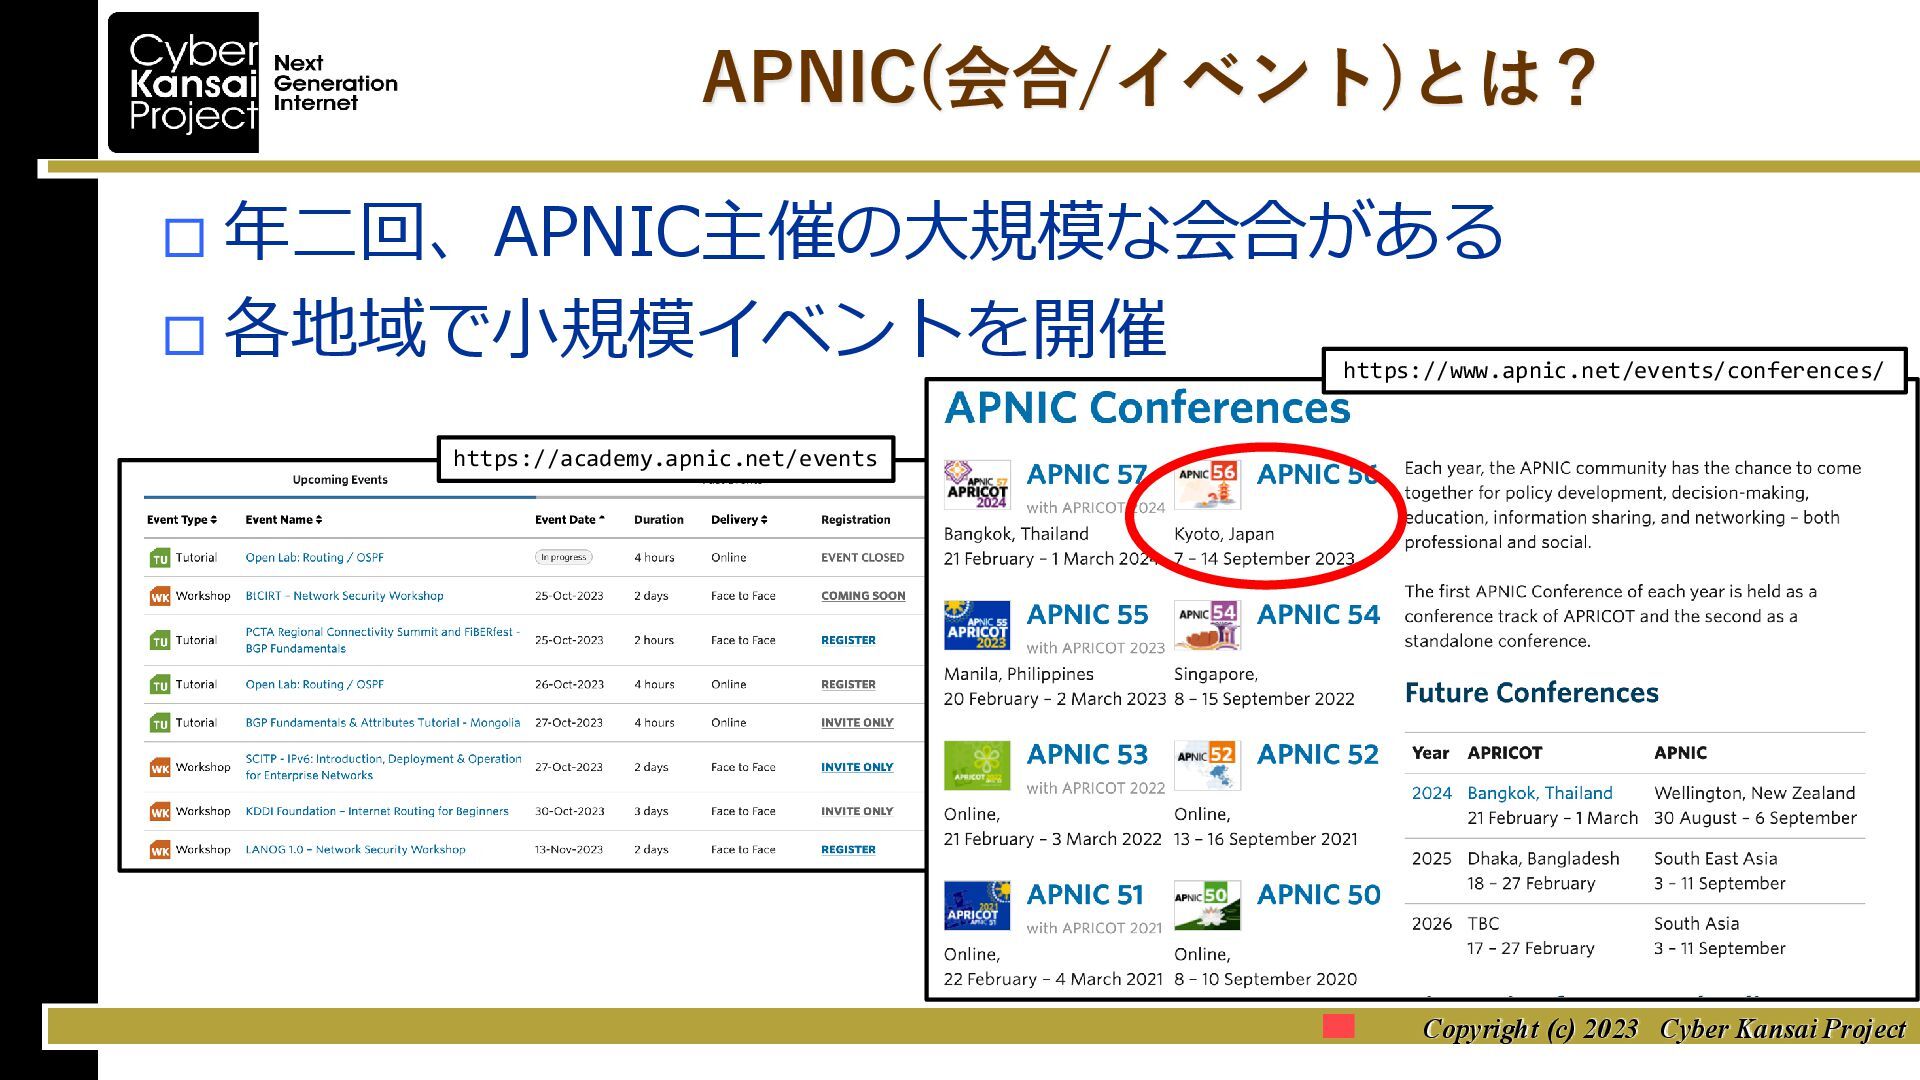The image size is (1920, 1080).
Task: Open the 26-Oct-2023 Open Lab: Routing / OSPF event
Action: pos(315,685)
